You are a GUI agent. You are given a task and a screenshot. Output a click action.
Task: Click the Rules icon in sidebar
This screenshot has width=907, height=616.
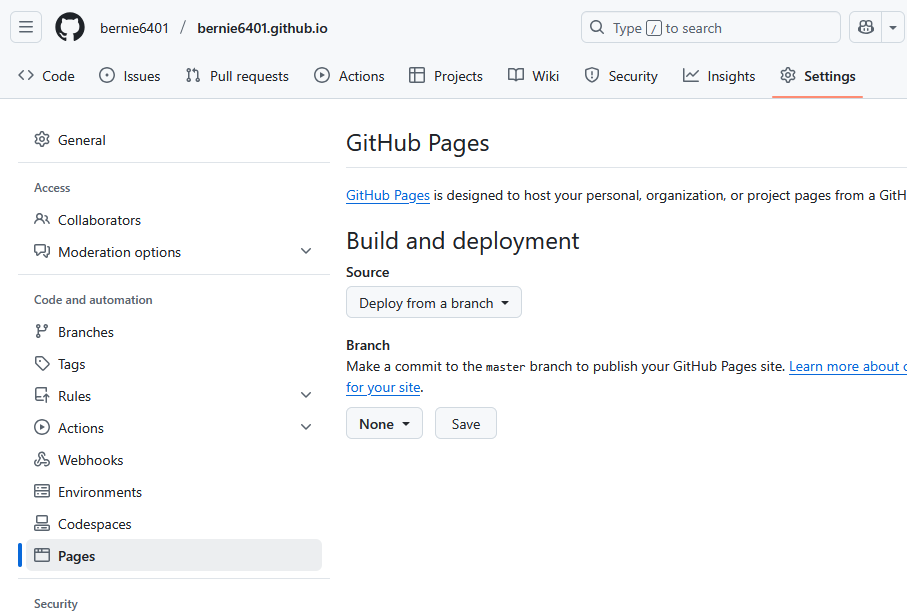coord(42,395)
